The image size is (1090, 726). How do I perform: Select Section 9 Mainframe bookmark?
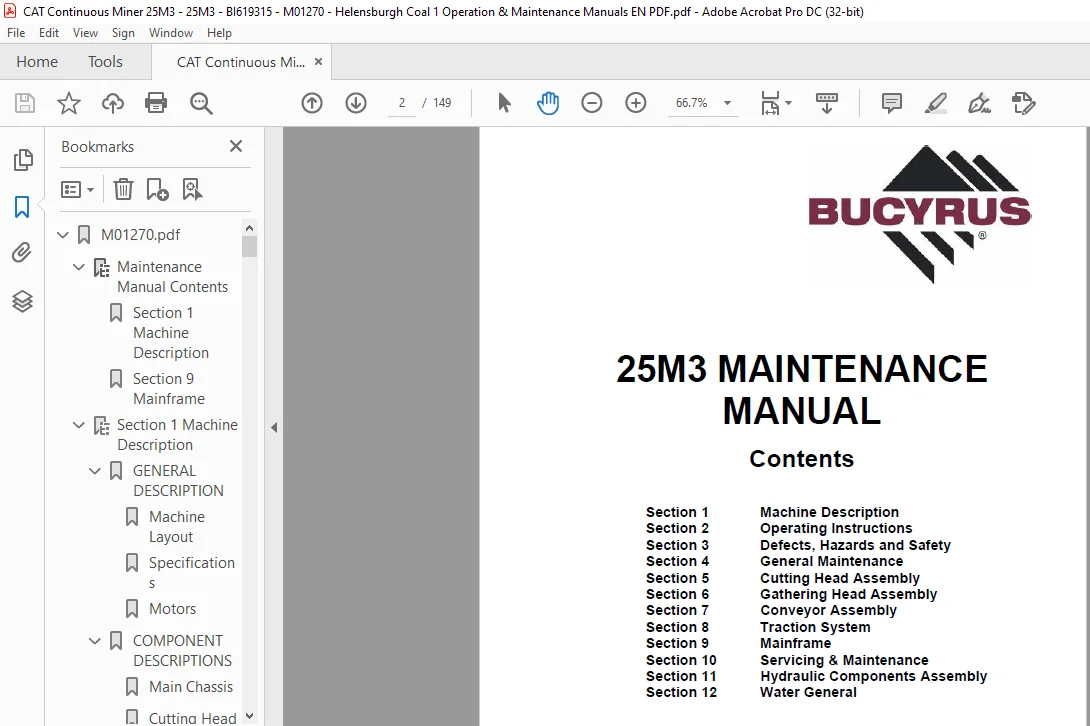(168, 389)
